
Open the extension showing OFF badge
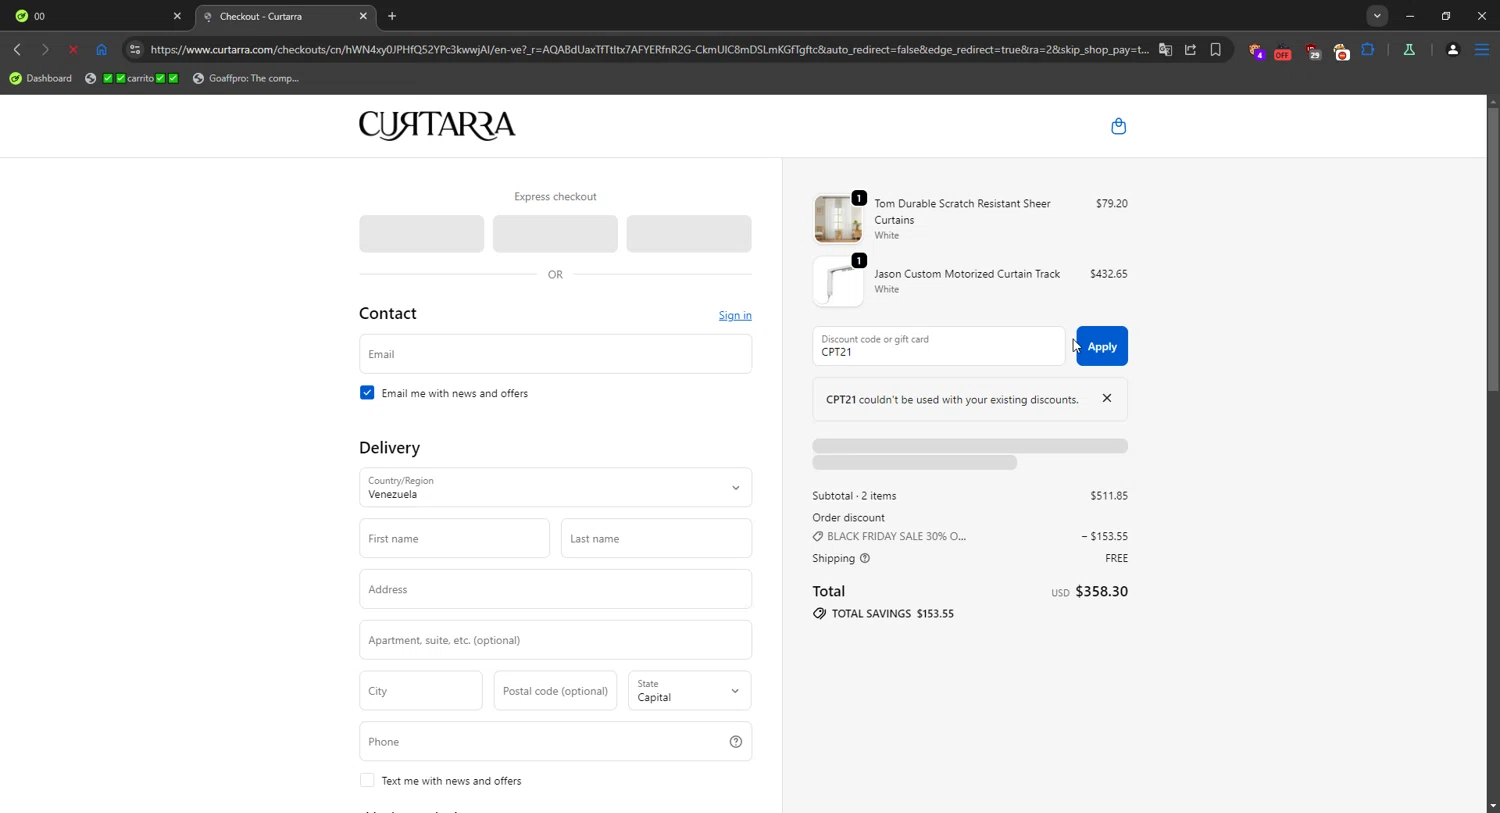(x=1282, y=51)
